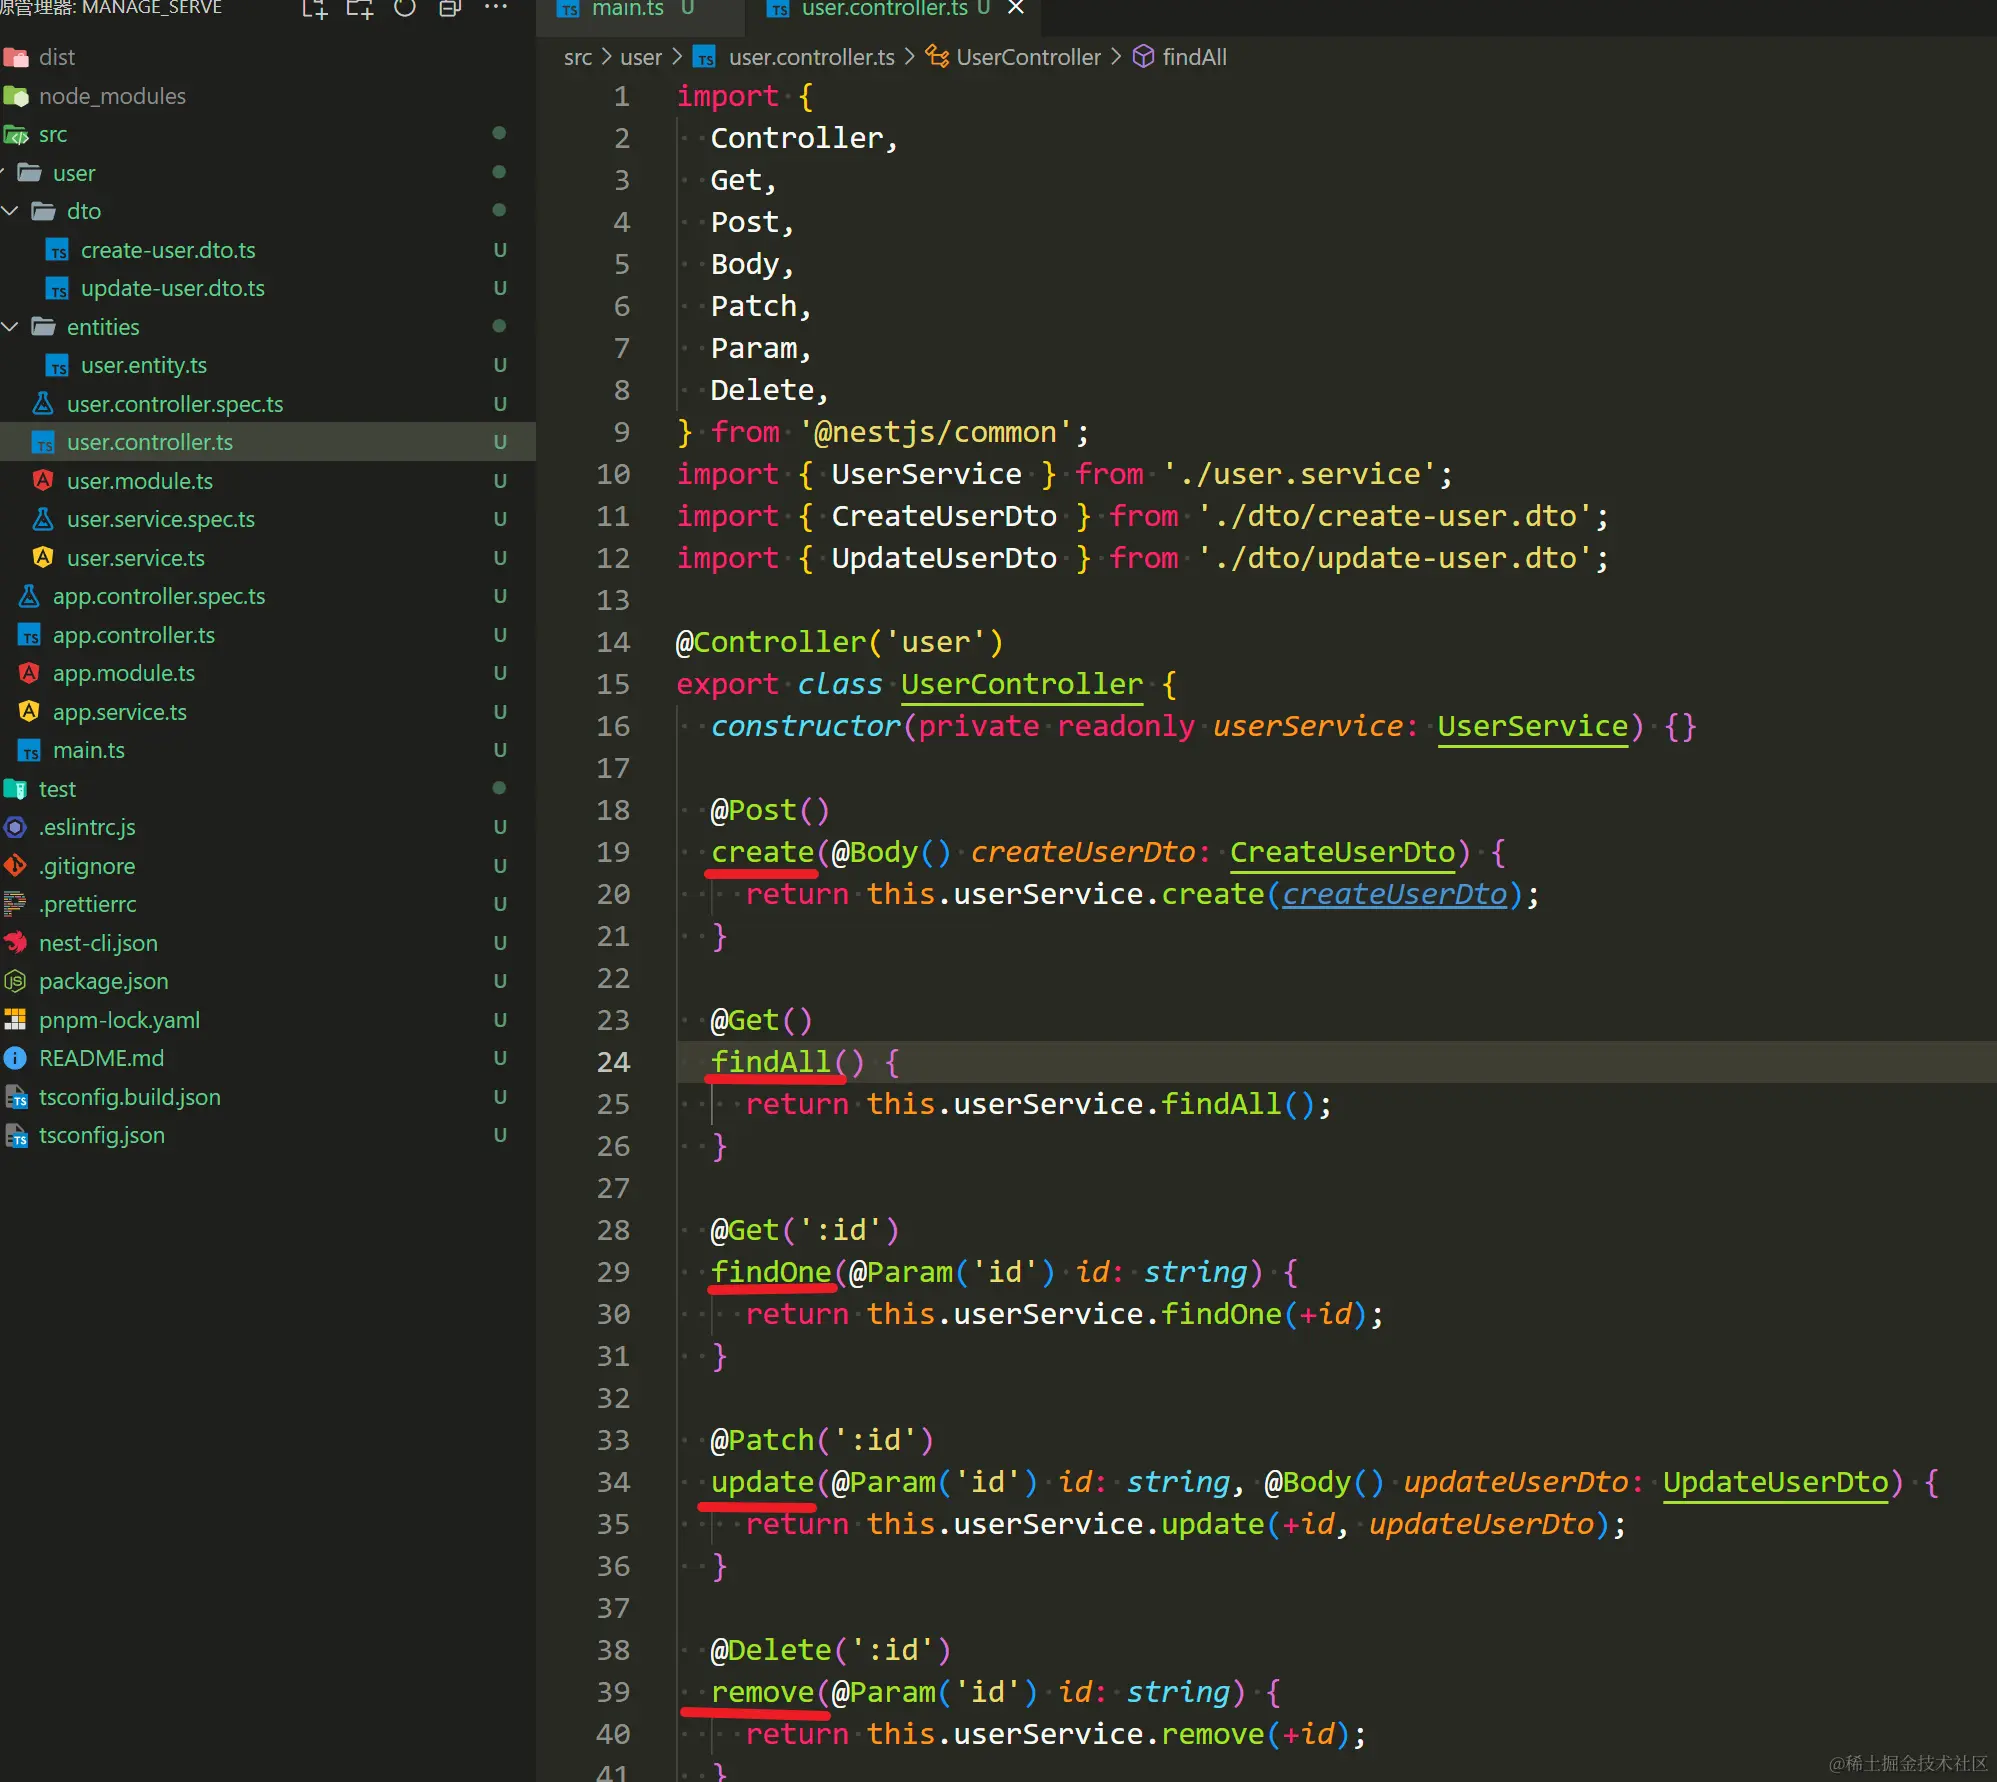Click the '@nestjs/common' import string on line 9

(935, 432)
